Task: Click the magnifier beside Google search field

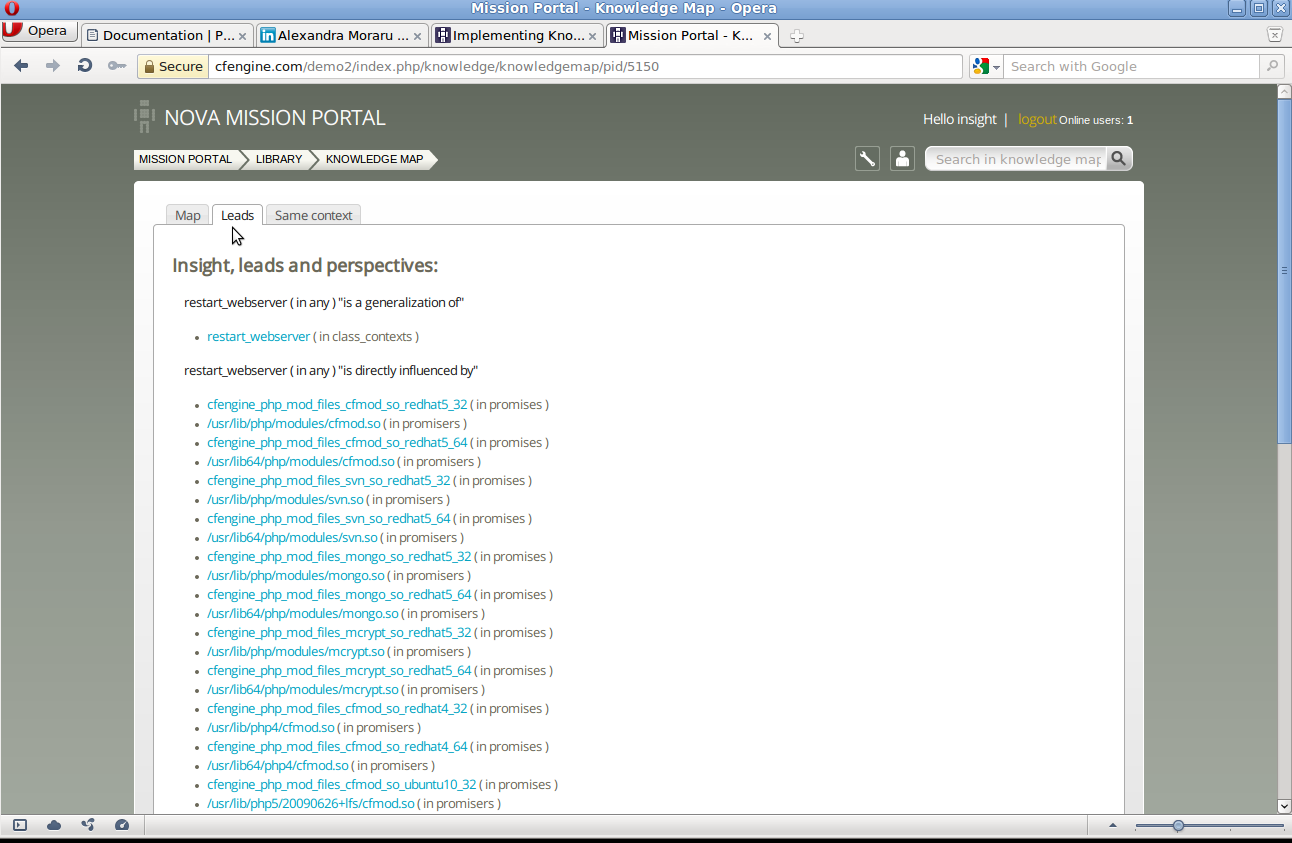Action: 1272,66
